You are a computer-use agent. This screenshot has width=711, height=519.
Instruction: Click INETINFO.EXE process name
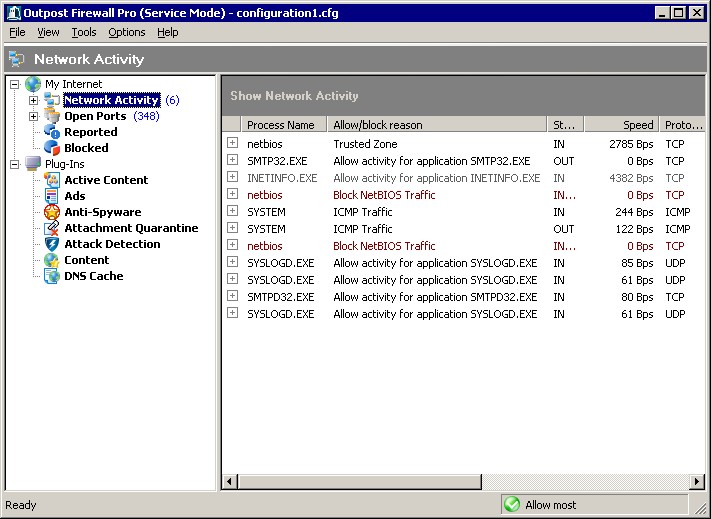[x=282, y=178]
